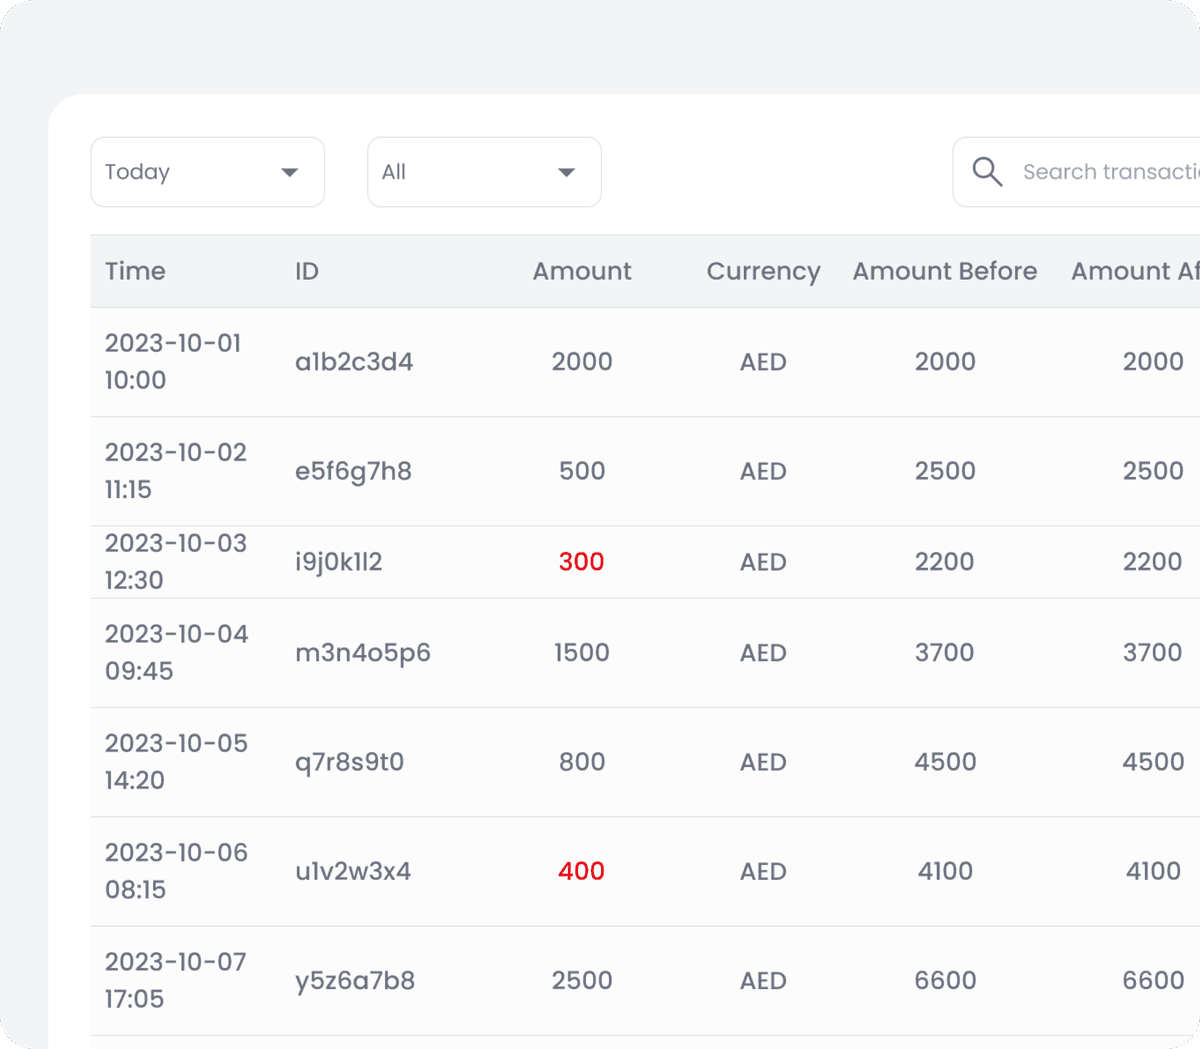The image size is (1200, 1049).
Task: Click the Currency column header
Action: click(763, 271)
